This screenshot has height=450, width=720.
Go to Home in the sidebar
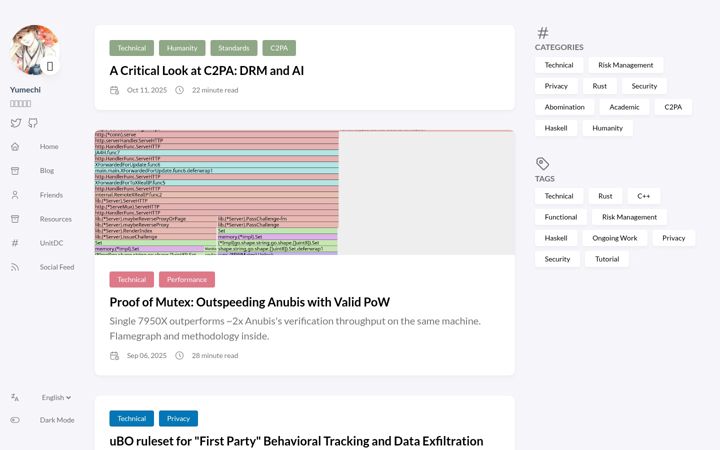point(49,146)
